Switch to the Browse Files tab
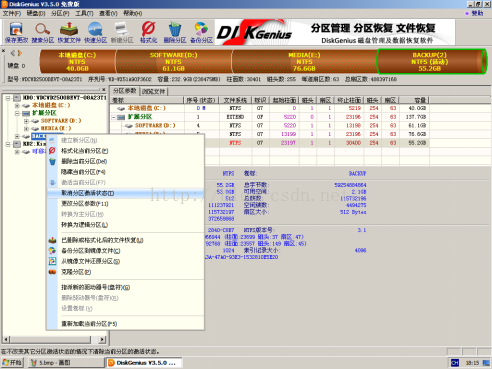This screenshot has height=369, width=492. (x=153, y=91)
